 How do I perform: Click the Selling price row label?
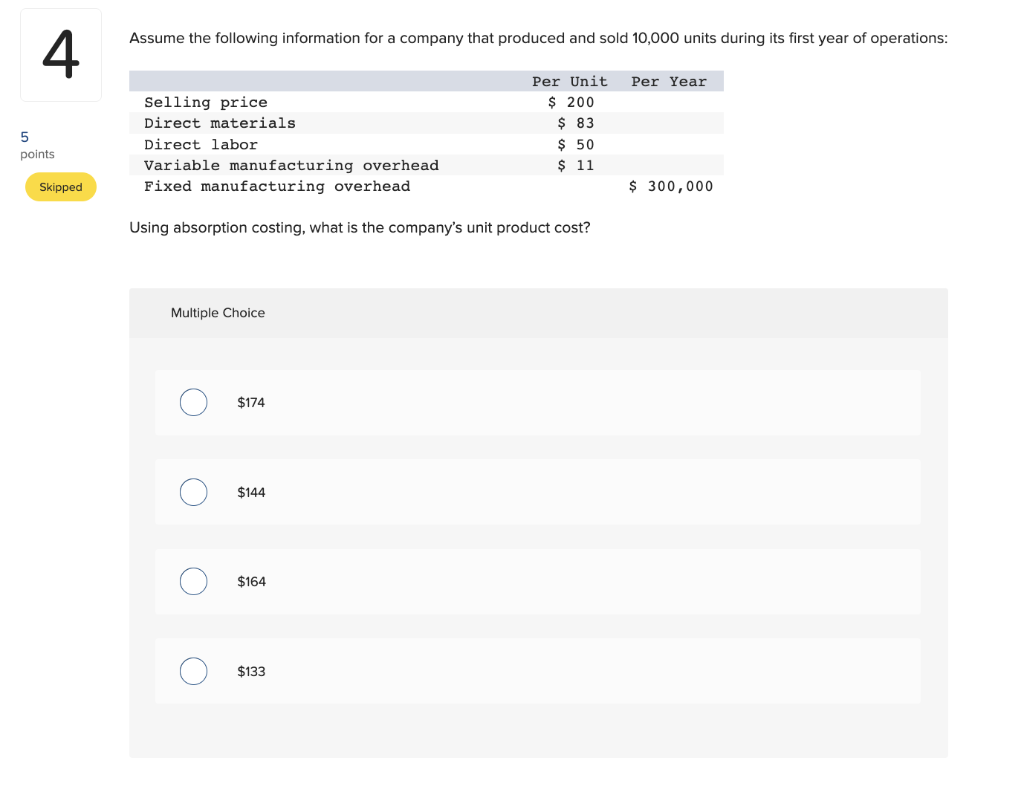coord(206,103)
